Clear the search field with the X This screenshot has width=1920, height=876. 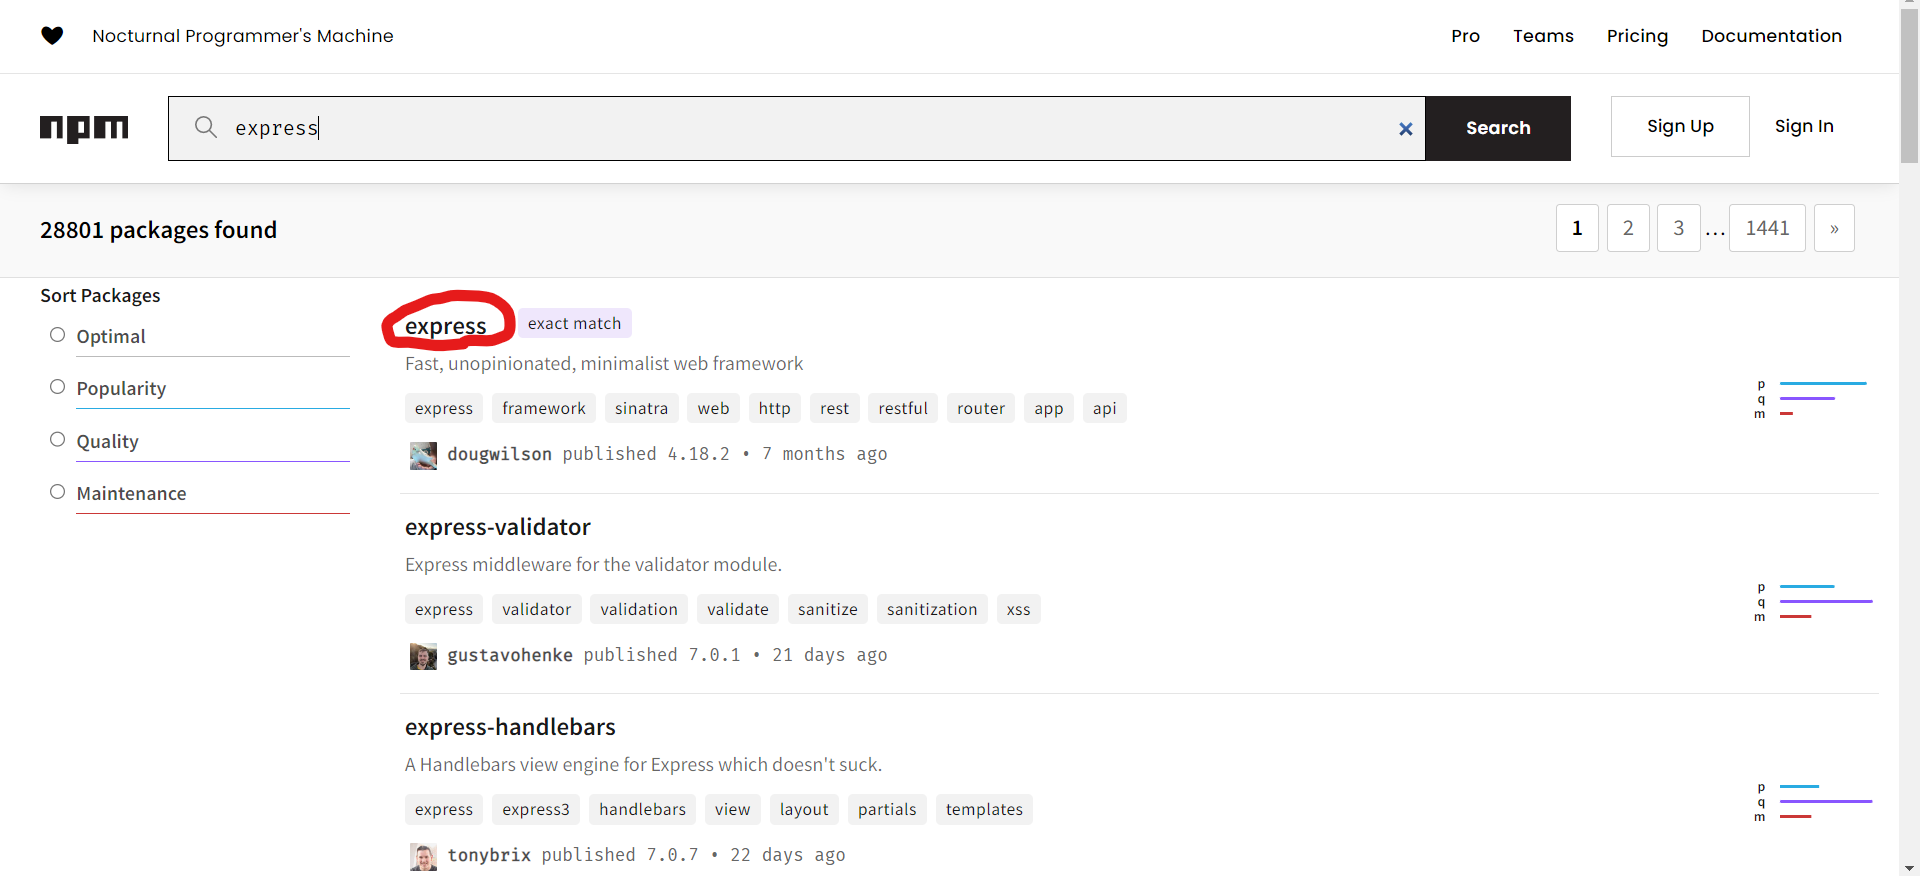click(x=1405, y=128)
